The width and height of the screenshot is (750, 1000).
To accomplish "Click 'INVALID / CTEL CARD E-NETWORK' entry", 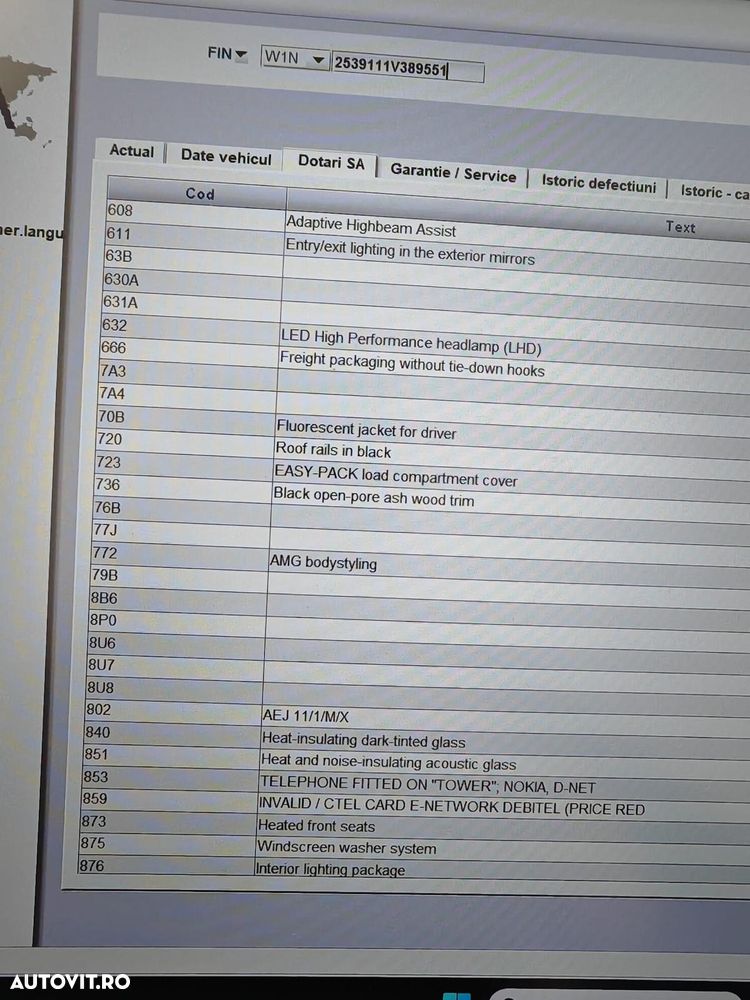I will tap(451, 807).
